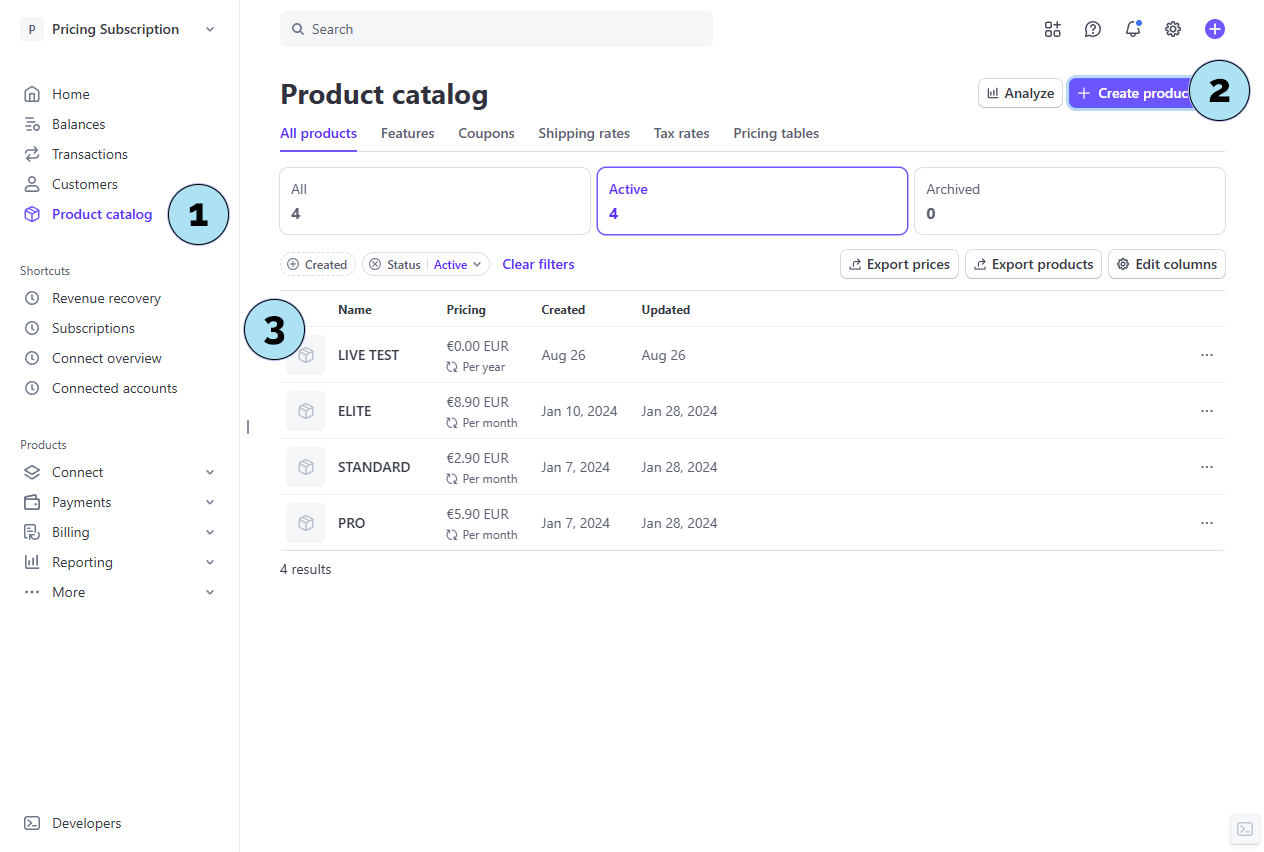Click the apps grid plus icon
Image resolution: width=1264 pixels, height=852 pixels.
point(1052,29)
